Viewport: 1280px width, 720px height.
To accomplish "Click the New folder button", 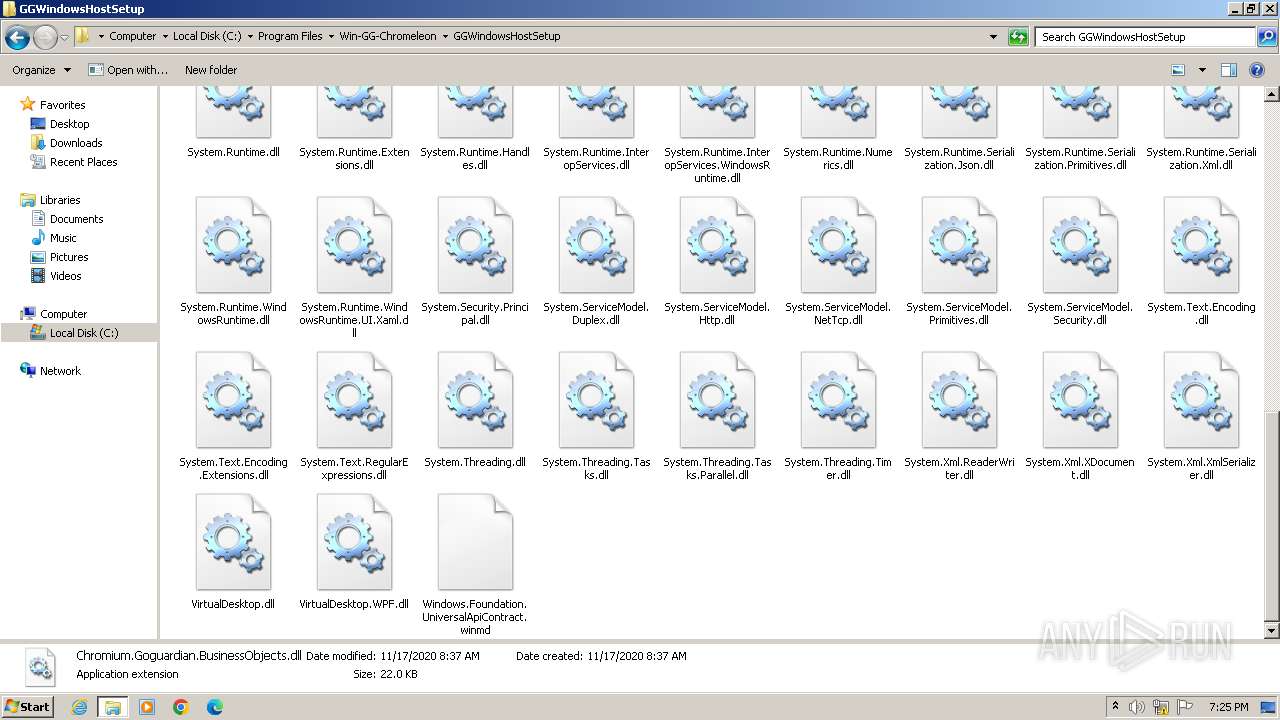I will (211, 70).
